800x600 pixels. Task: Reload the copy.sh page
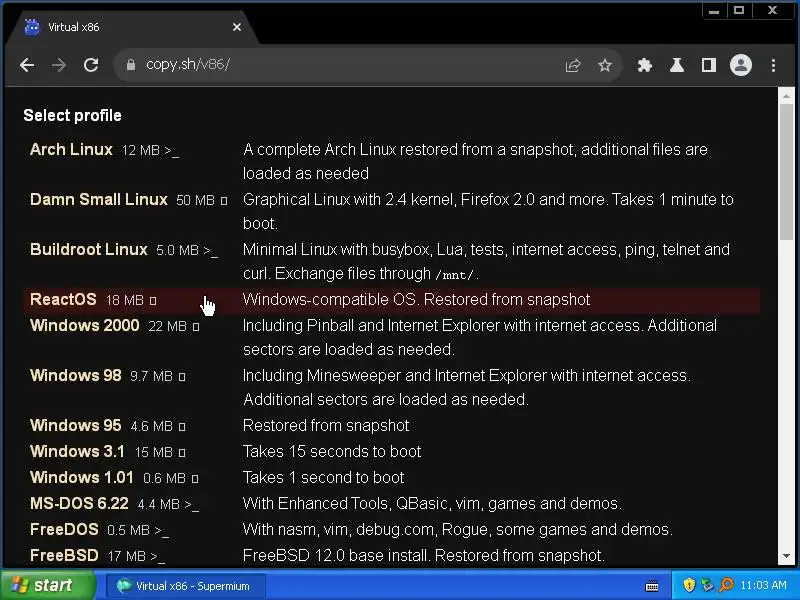(91, 65)
